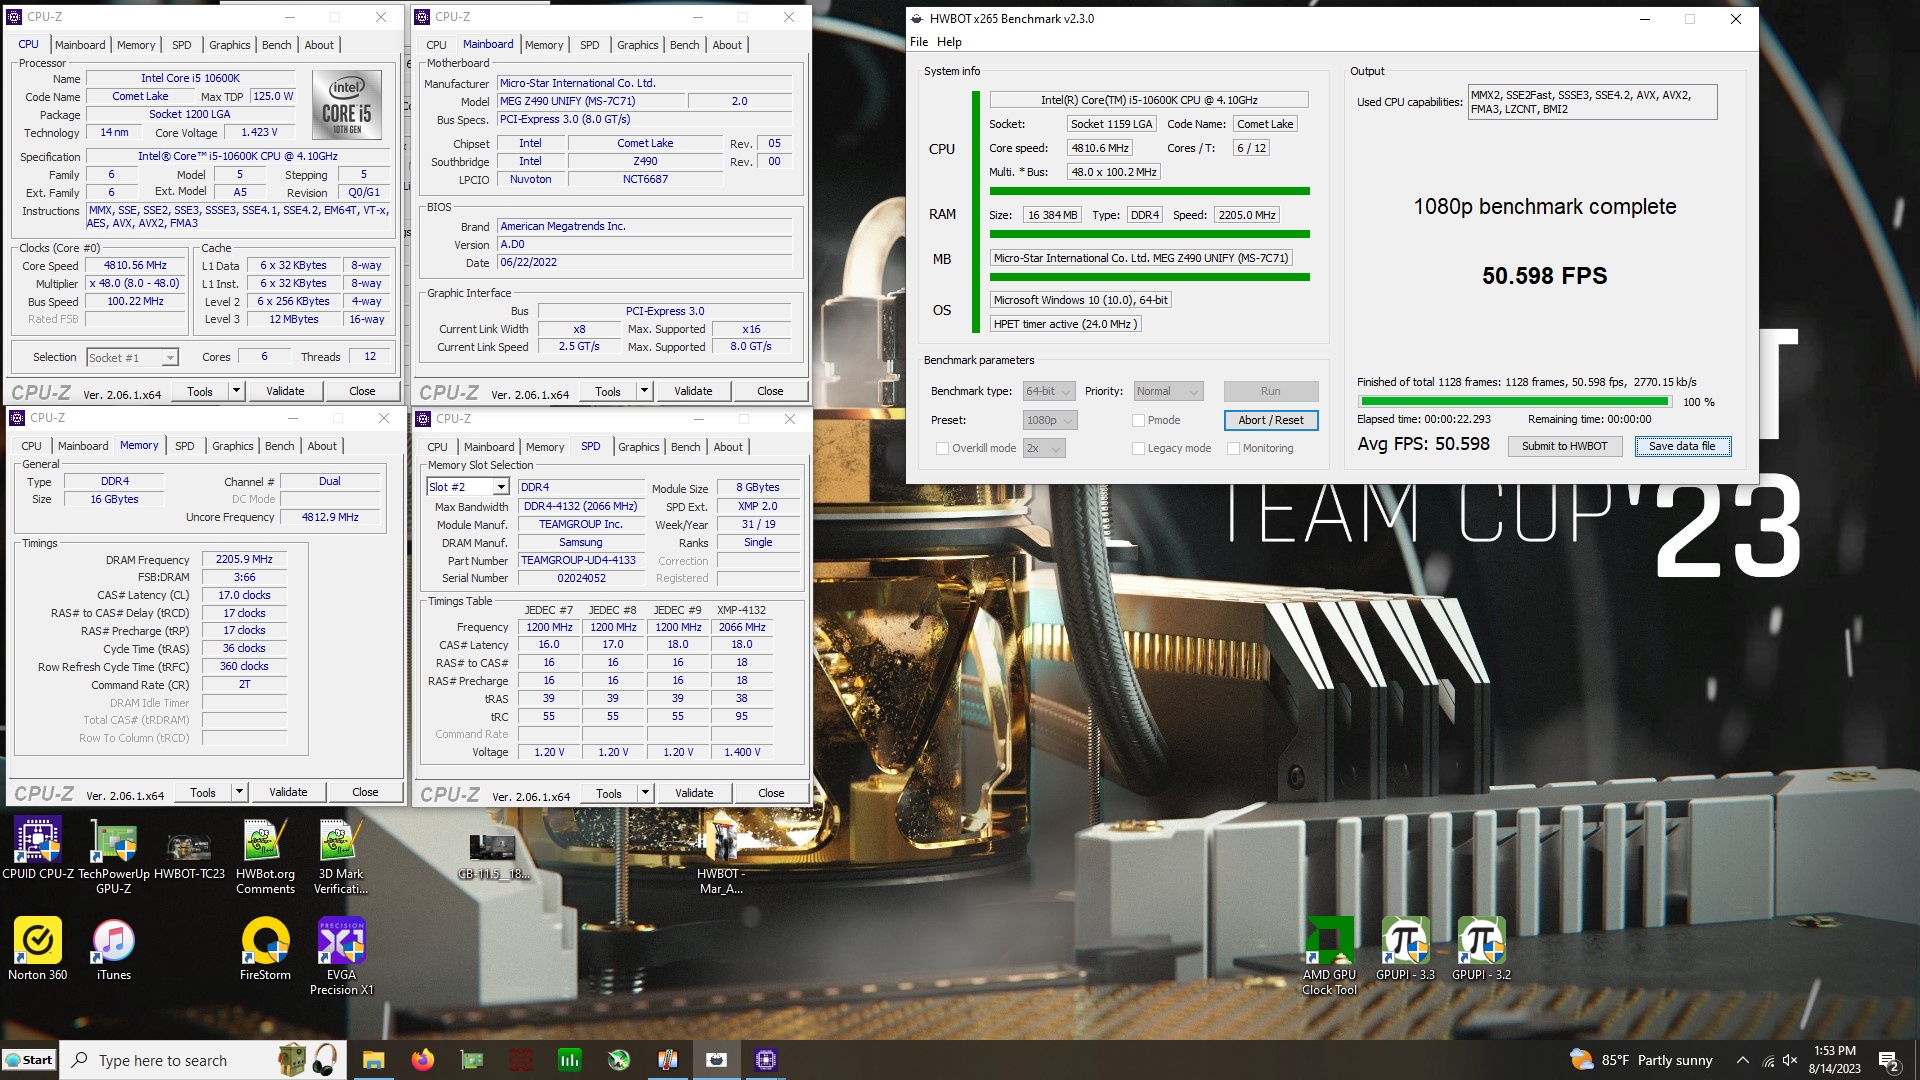Launch GPUPI - 3.2 shortcut
This screenshot has width=1920, height=1080.
(x=1481, y=949)
